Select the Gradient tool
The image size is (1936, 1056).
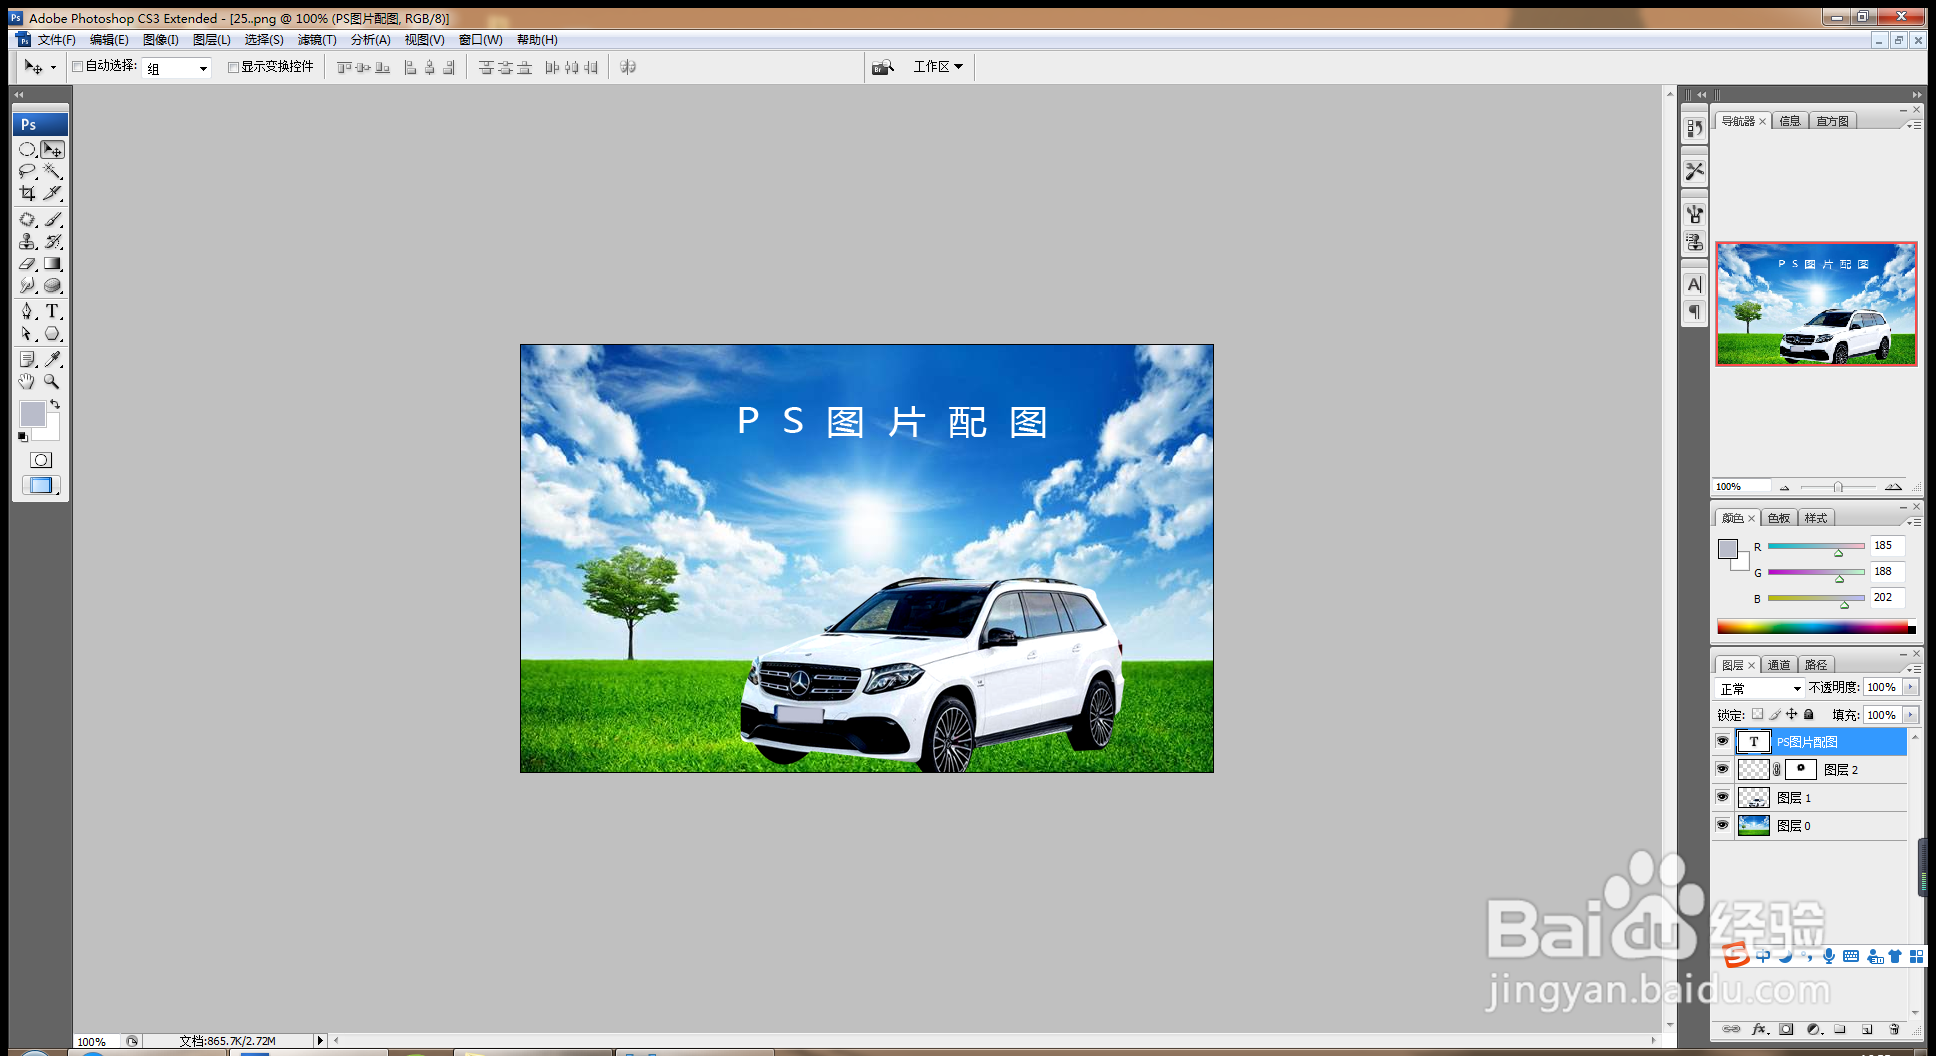pos(52,264)
